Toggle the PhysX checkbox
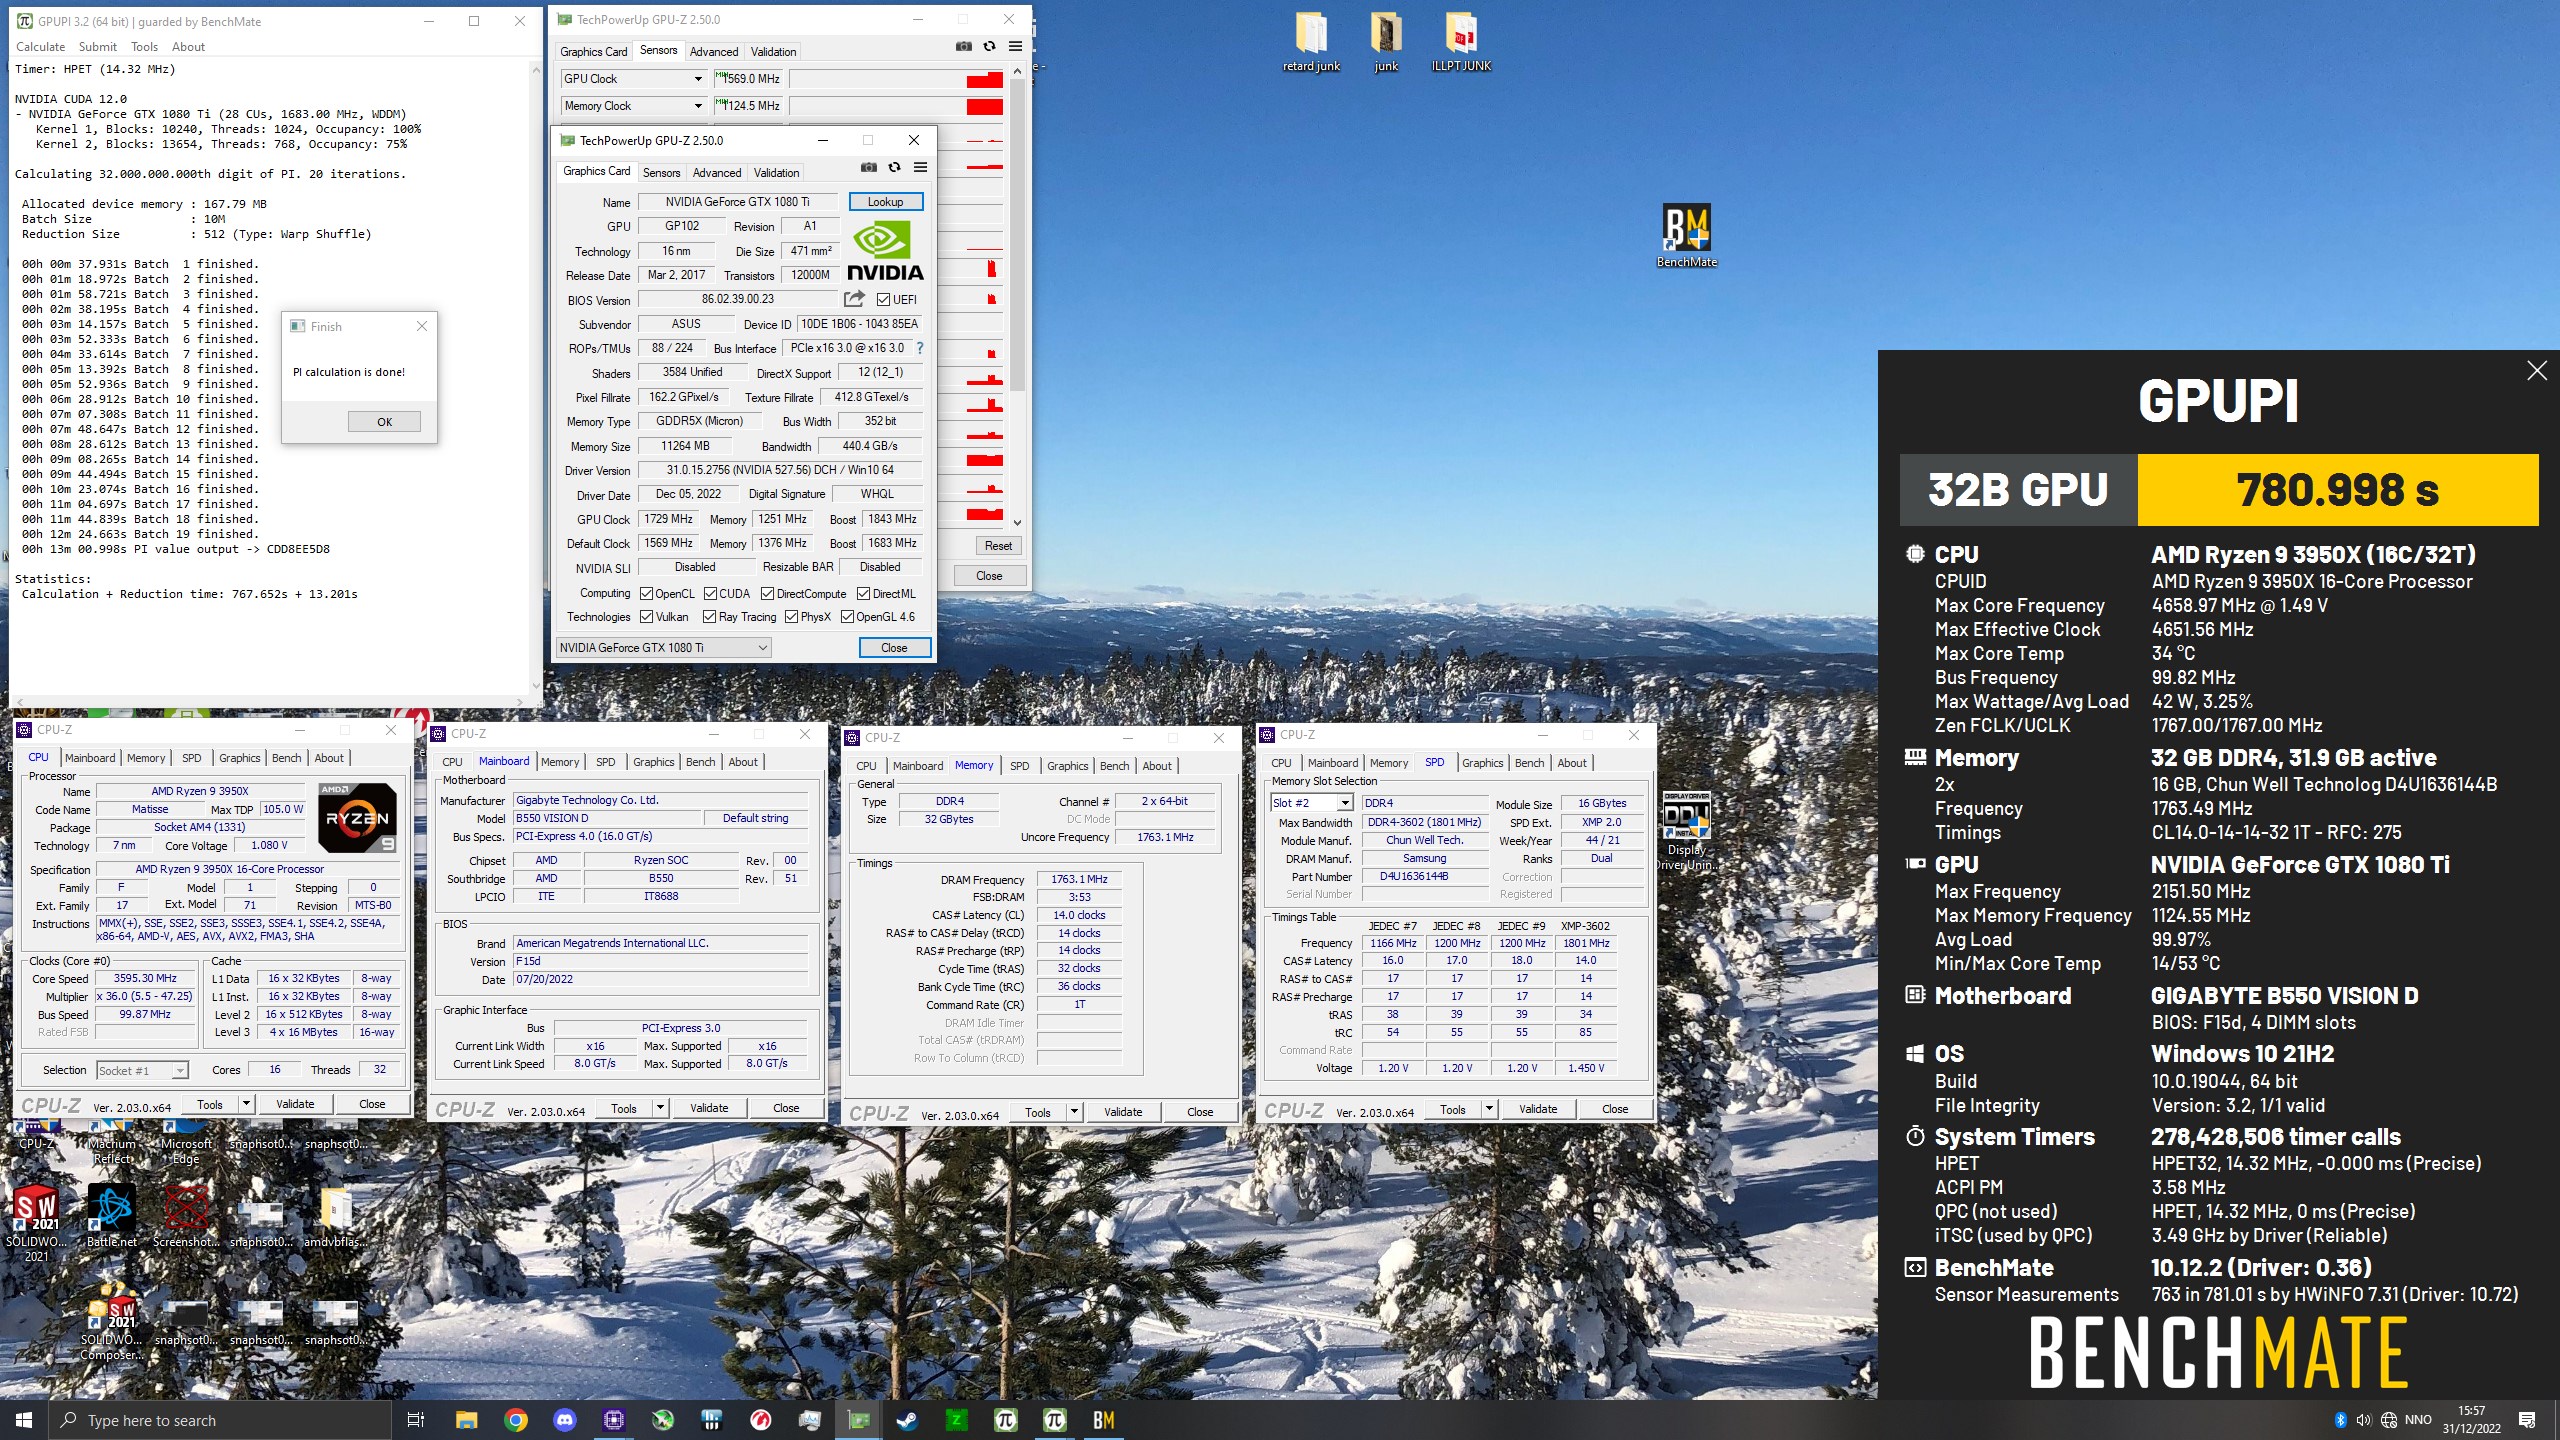 [791, 617]
